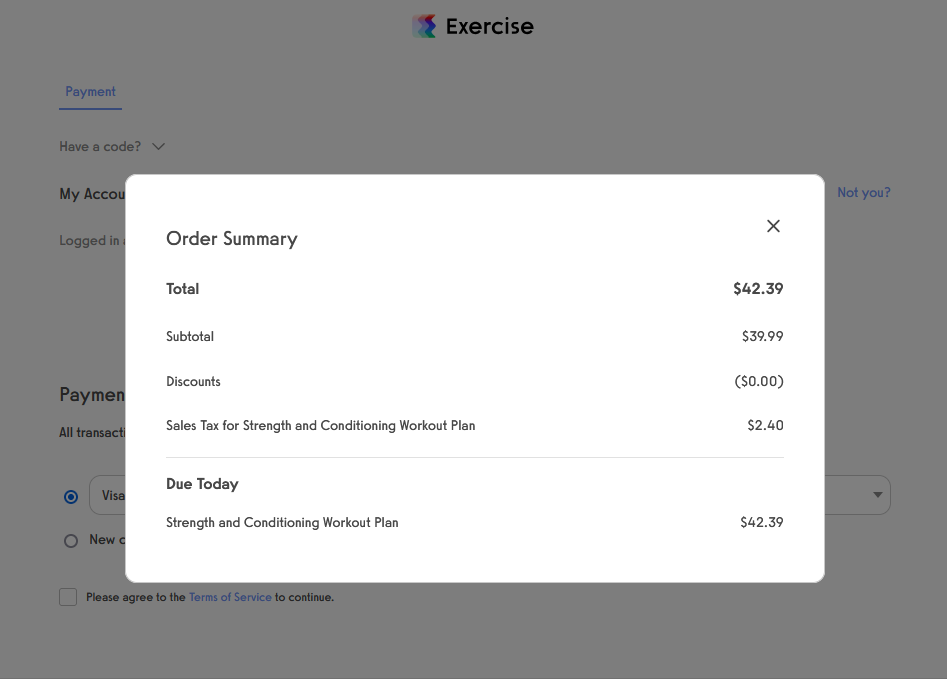Open the Terms of Service link
947x679 pixels.
(x=230, y=596)
